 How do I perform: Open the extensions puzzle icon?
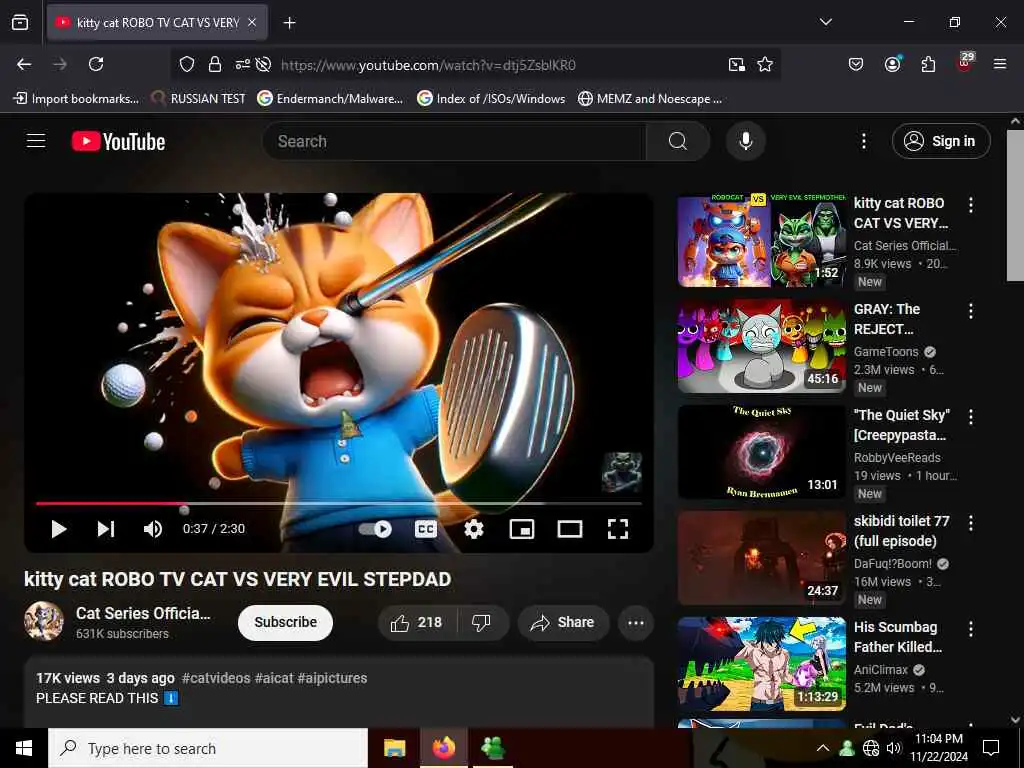pos(928,64)
